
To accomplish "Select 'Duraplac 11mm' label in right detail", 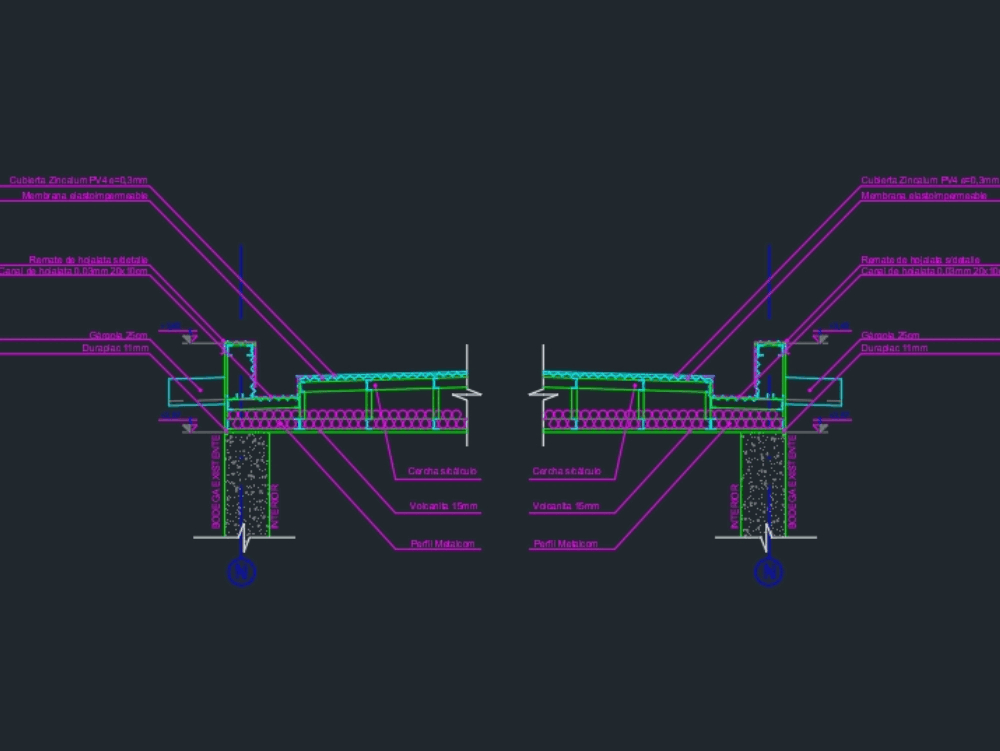I will (x=894, y=348).
